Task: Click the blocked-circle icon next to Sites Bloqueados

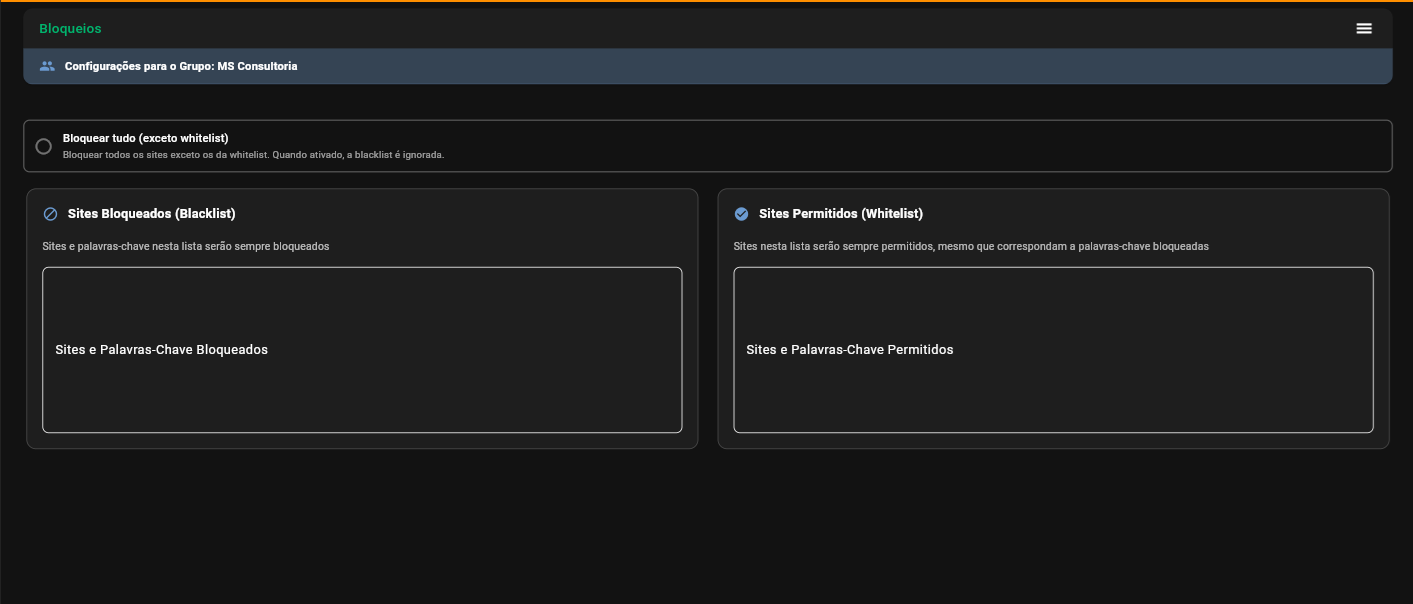Action: 51,214
